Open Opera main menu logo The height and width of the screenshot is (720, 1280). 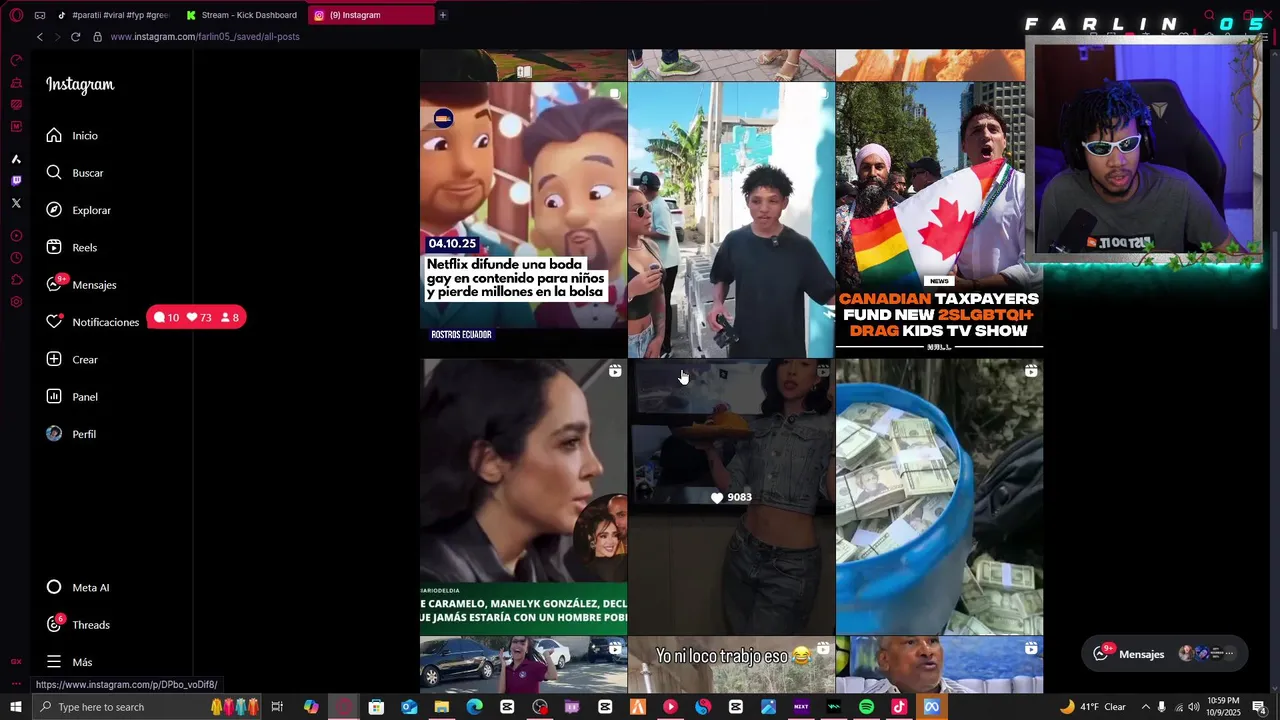point(16,15)
